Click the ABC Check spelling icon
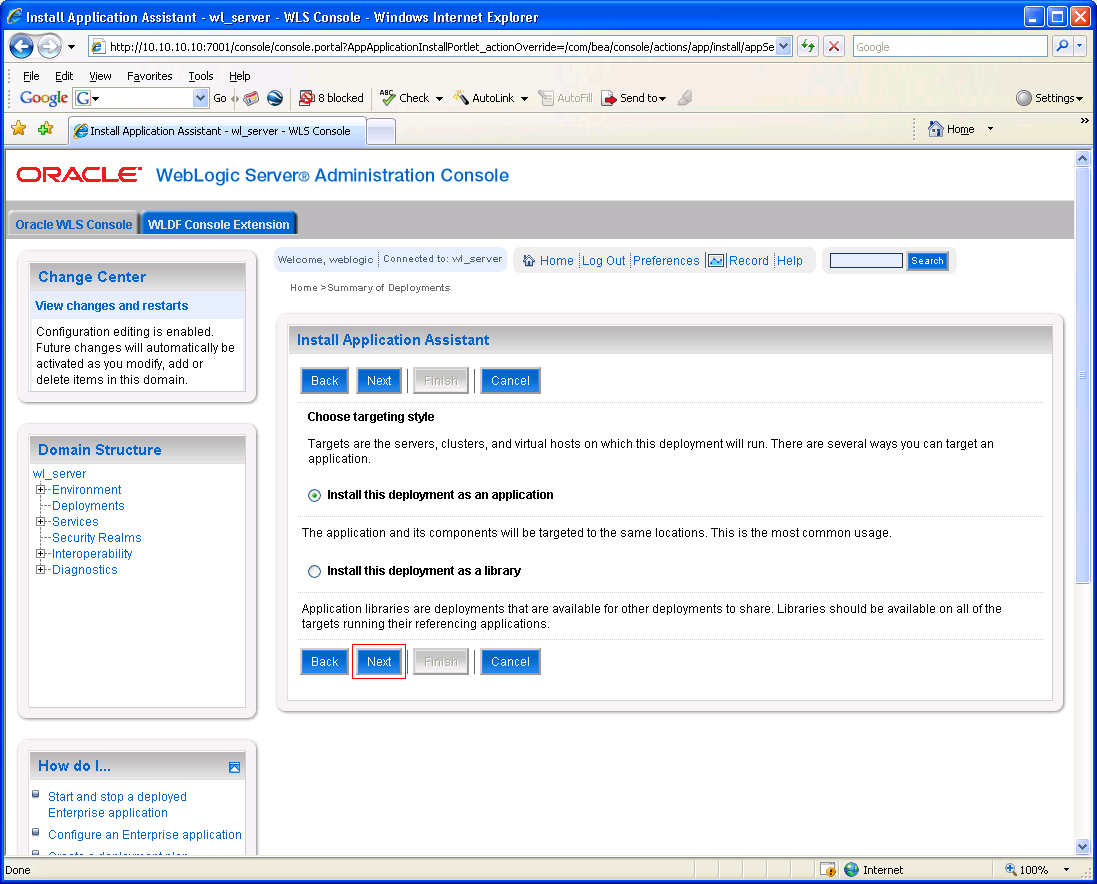 coord(387,97)
